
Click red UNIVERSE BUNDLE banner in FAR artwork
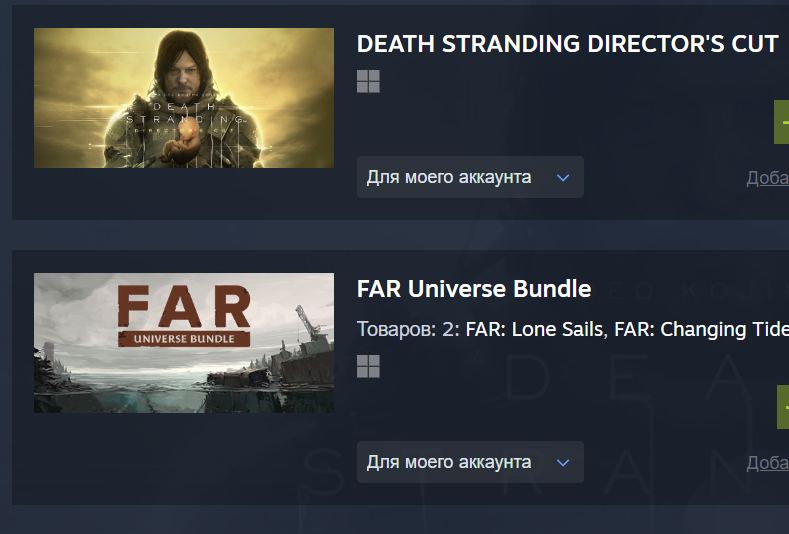184,339
